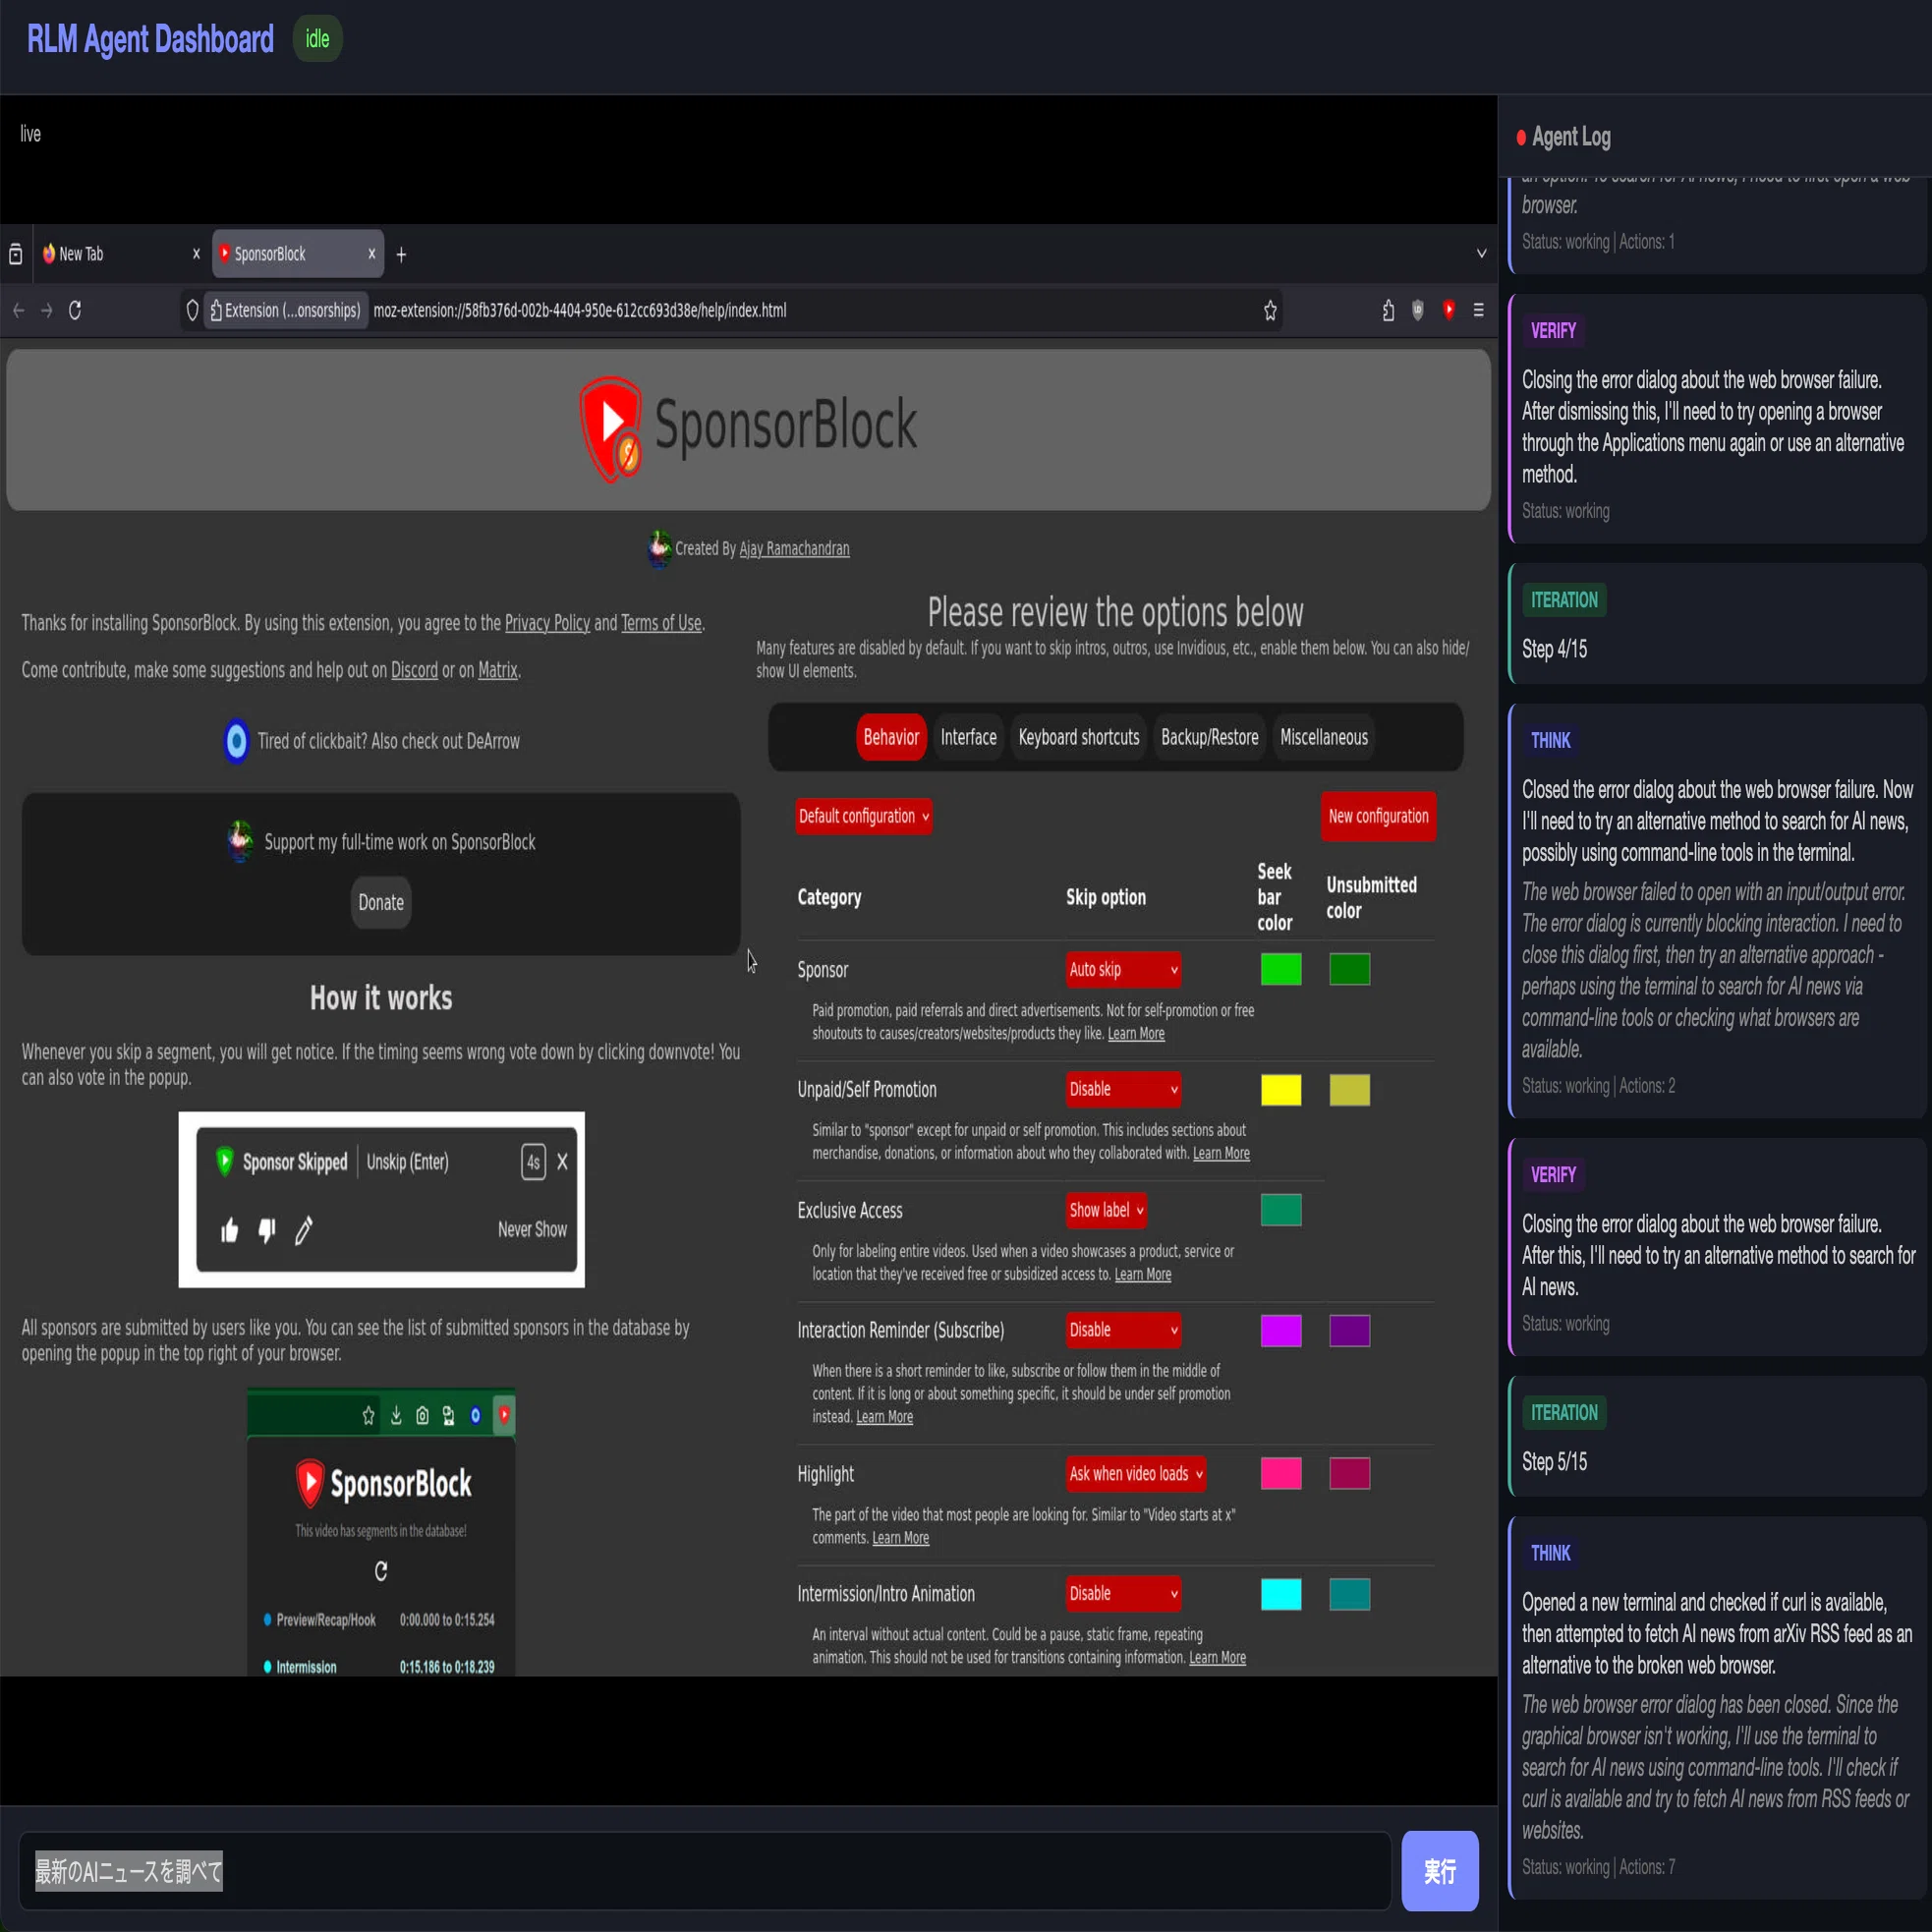Viewport: 1932px width, 1932px height.
Task: Click the tracking protection shield in address bar
Action: click(192, 311)
